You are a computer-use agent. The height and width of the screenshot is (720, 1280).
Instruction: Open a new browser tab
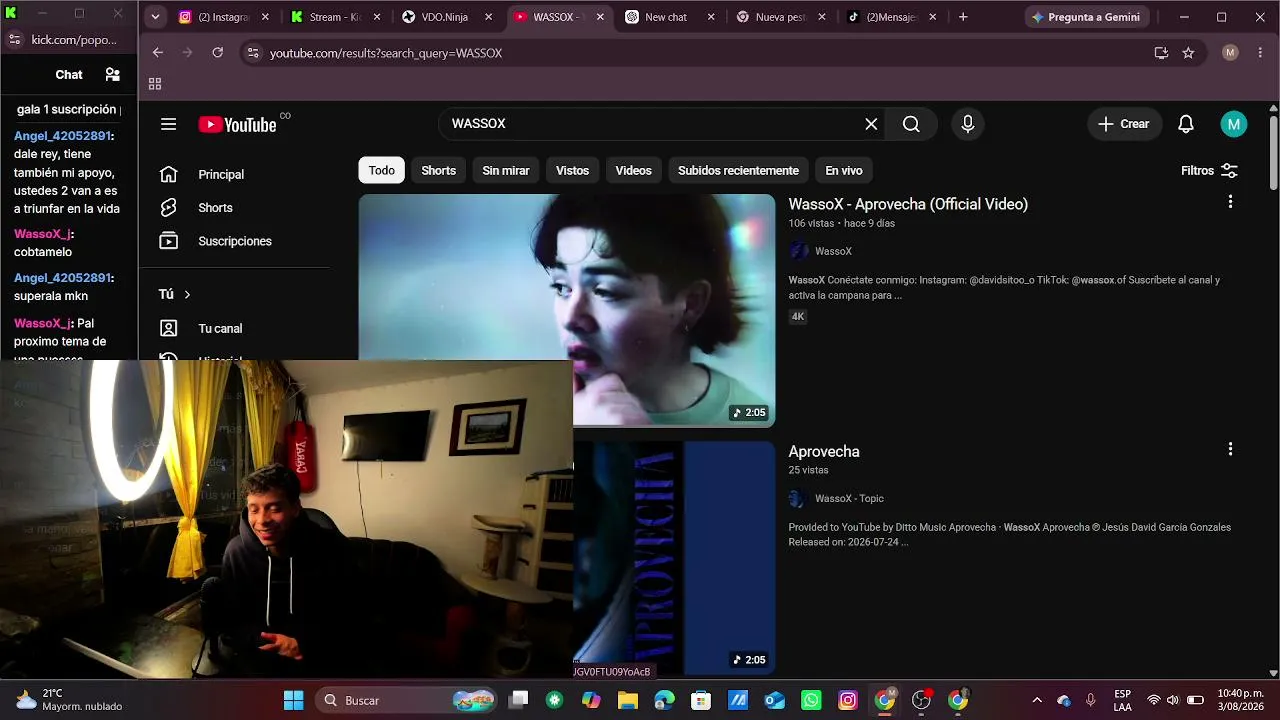(x=963, y=17)
